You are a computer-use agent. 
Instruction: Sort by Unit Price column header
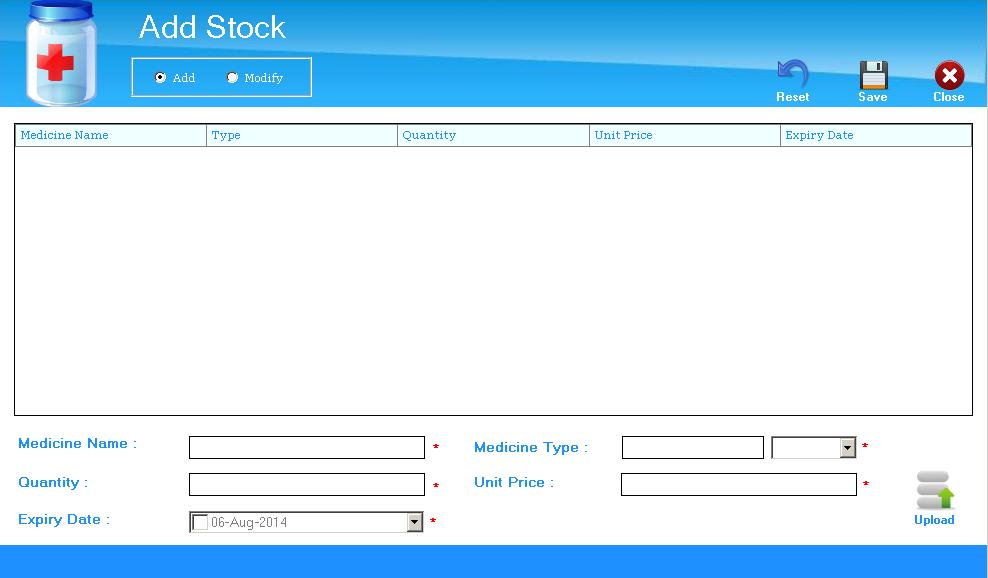[x=685, y=136]
